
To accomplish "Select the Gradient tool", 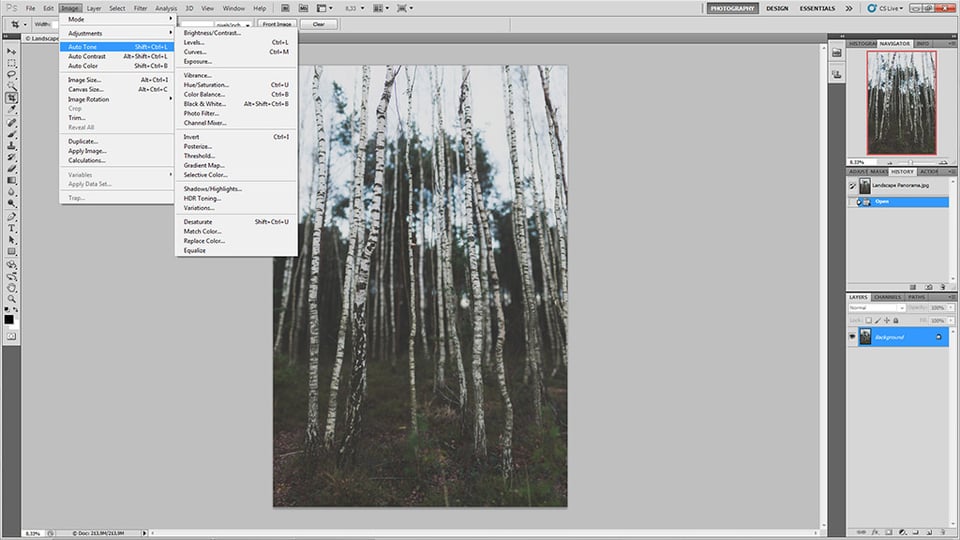I will 11,180.
